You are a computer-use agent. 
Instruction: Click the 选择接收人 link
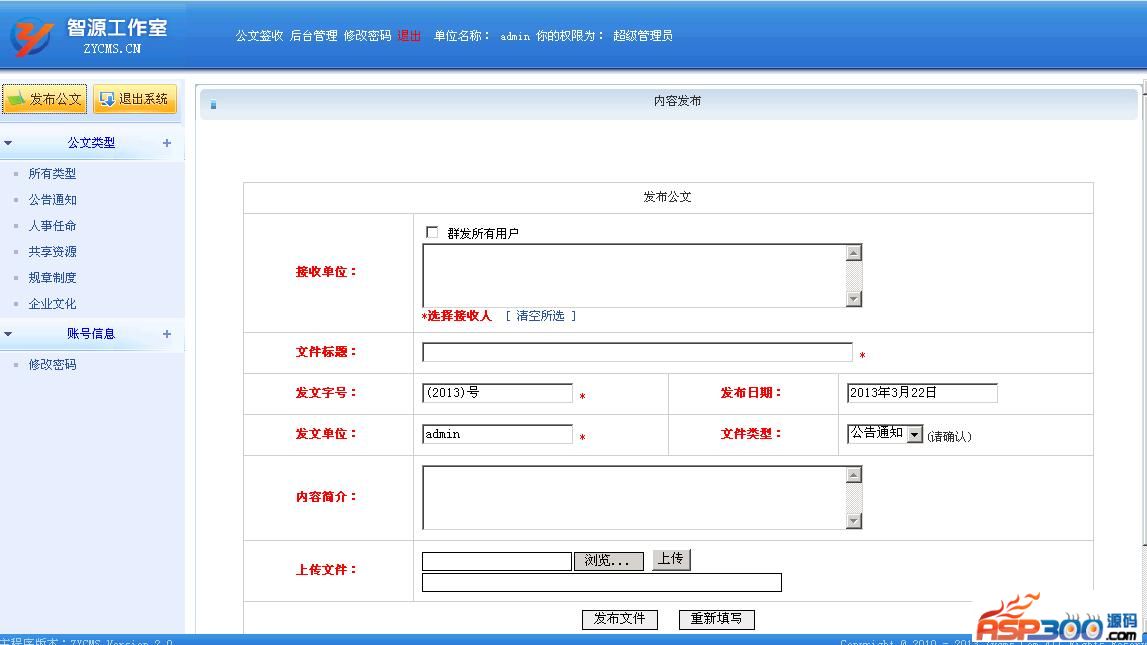click(459, 316)
